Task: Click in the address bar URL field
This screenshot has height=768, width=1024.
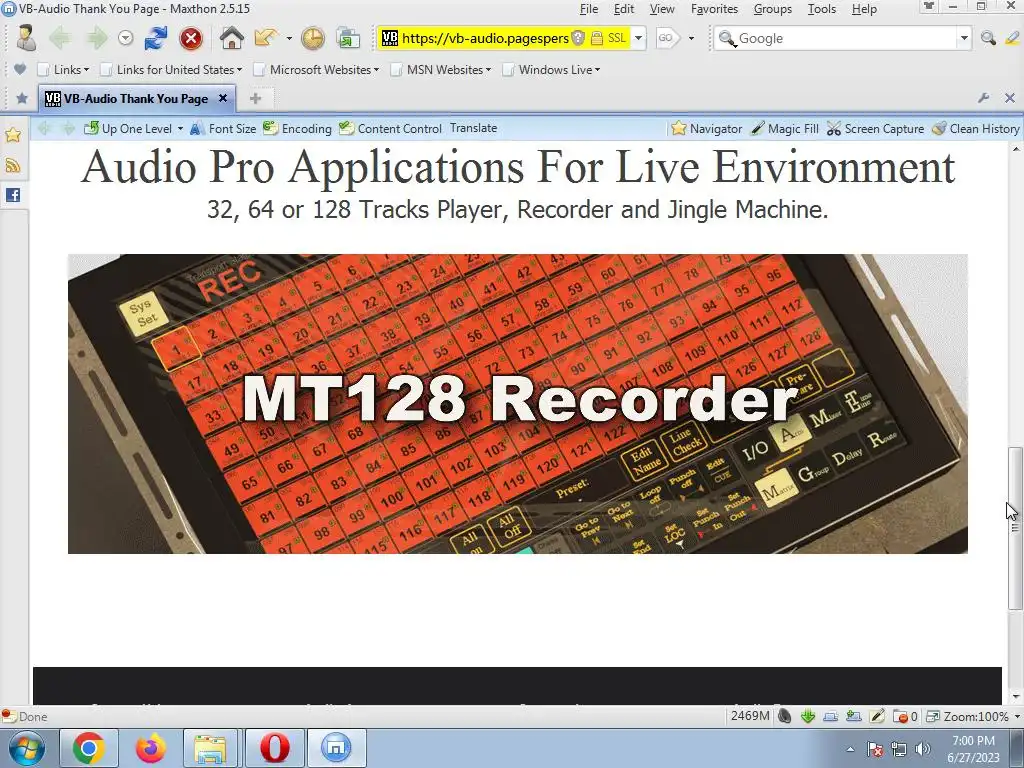Action: click(x=485, y=38)
